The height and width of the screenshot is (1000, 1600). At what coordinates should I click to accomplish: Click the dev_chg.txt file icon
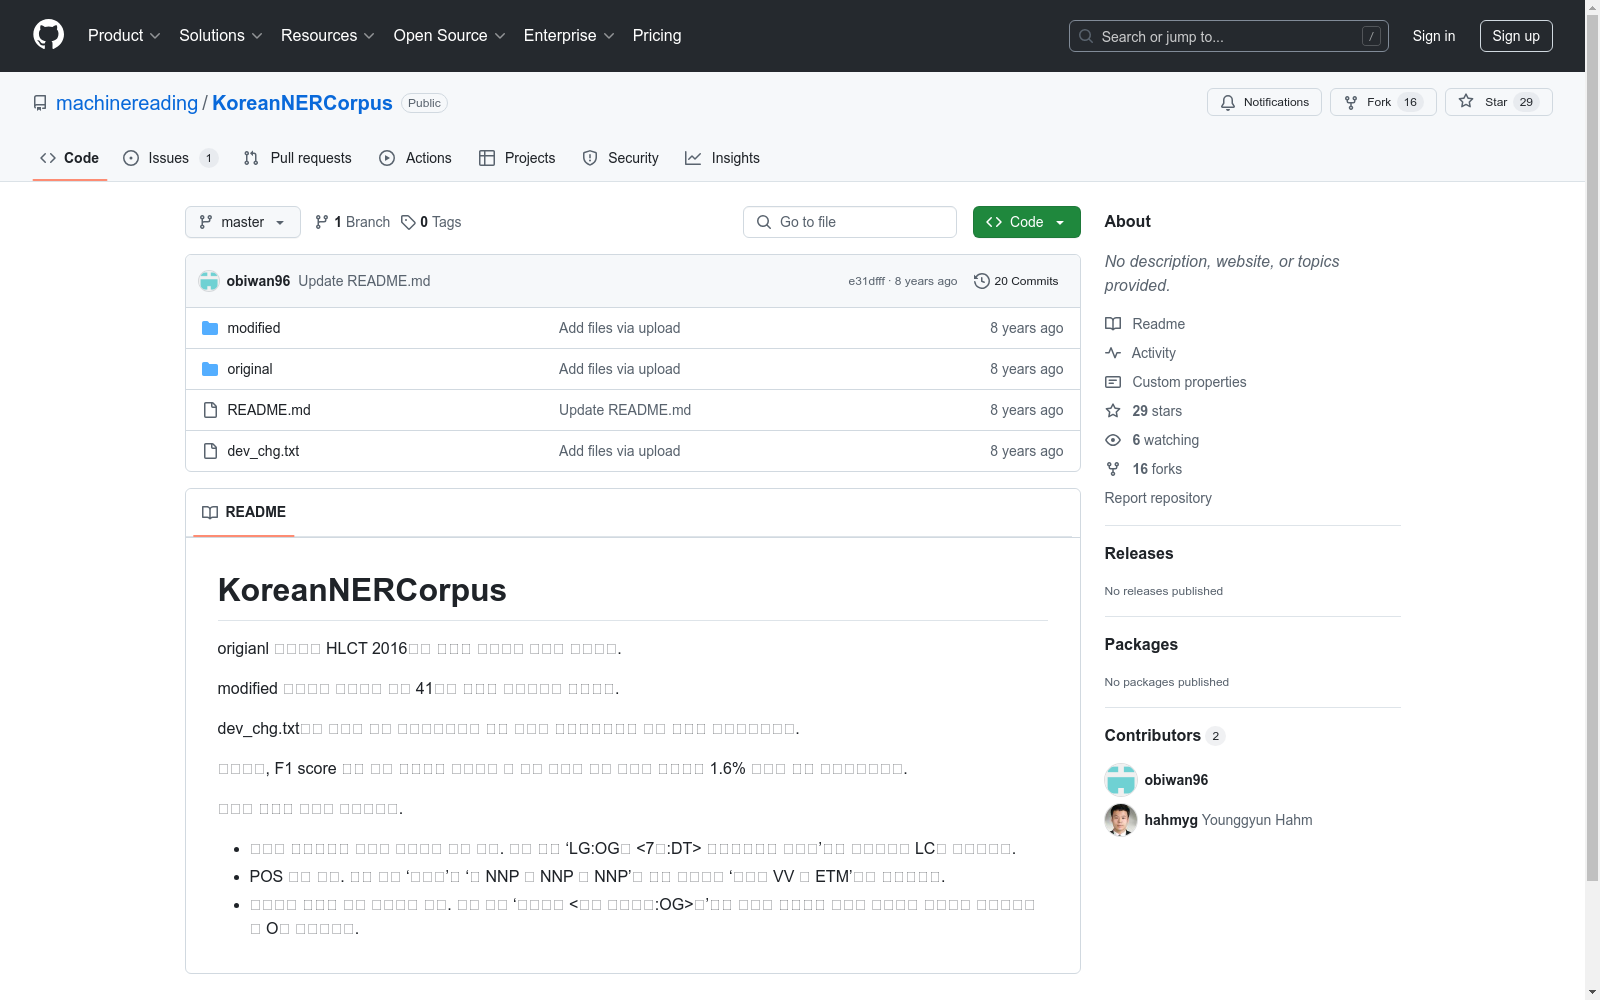210,451
